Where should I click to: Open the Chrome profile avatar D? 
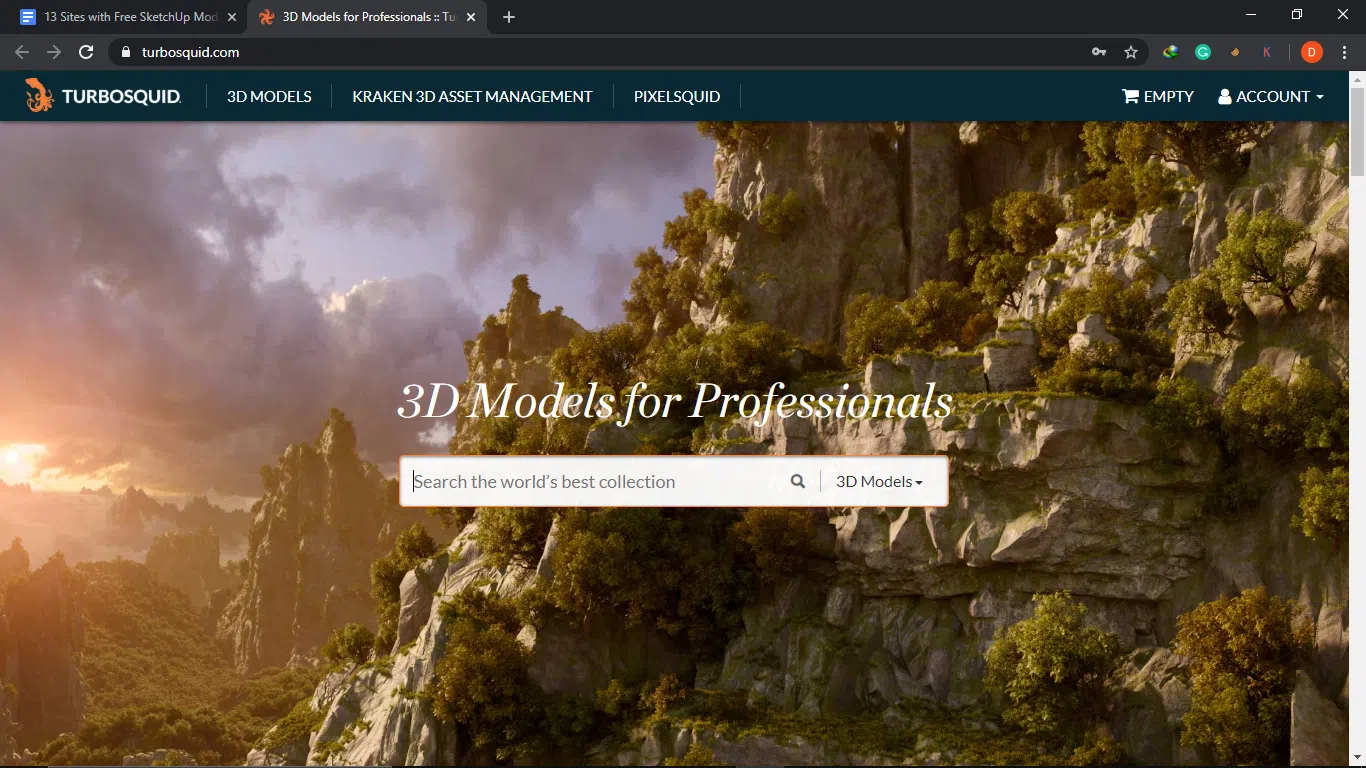tap(1311, 52)
